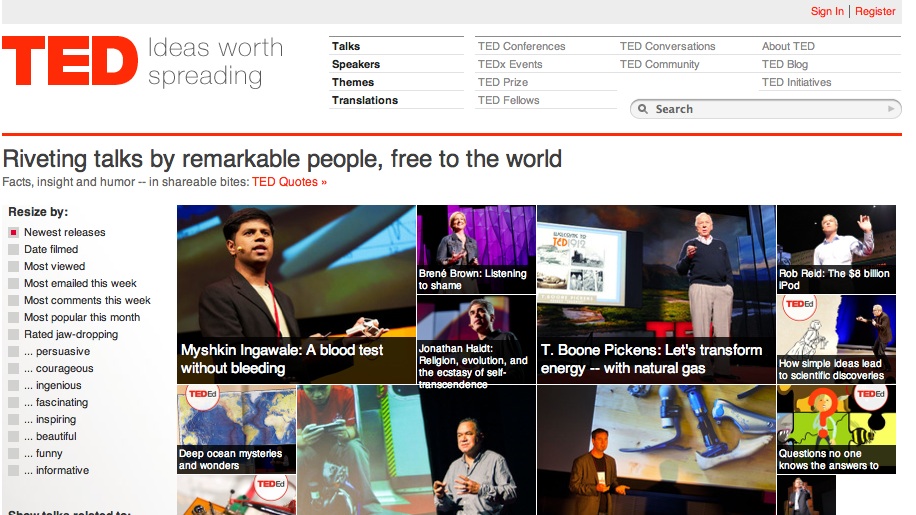The height and width of the screenshot is (515, 916).
Task: Open TED Community
Action: pyautogui.click(x=659, y=64)
